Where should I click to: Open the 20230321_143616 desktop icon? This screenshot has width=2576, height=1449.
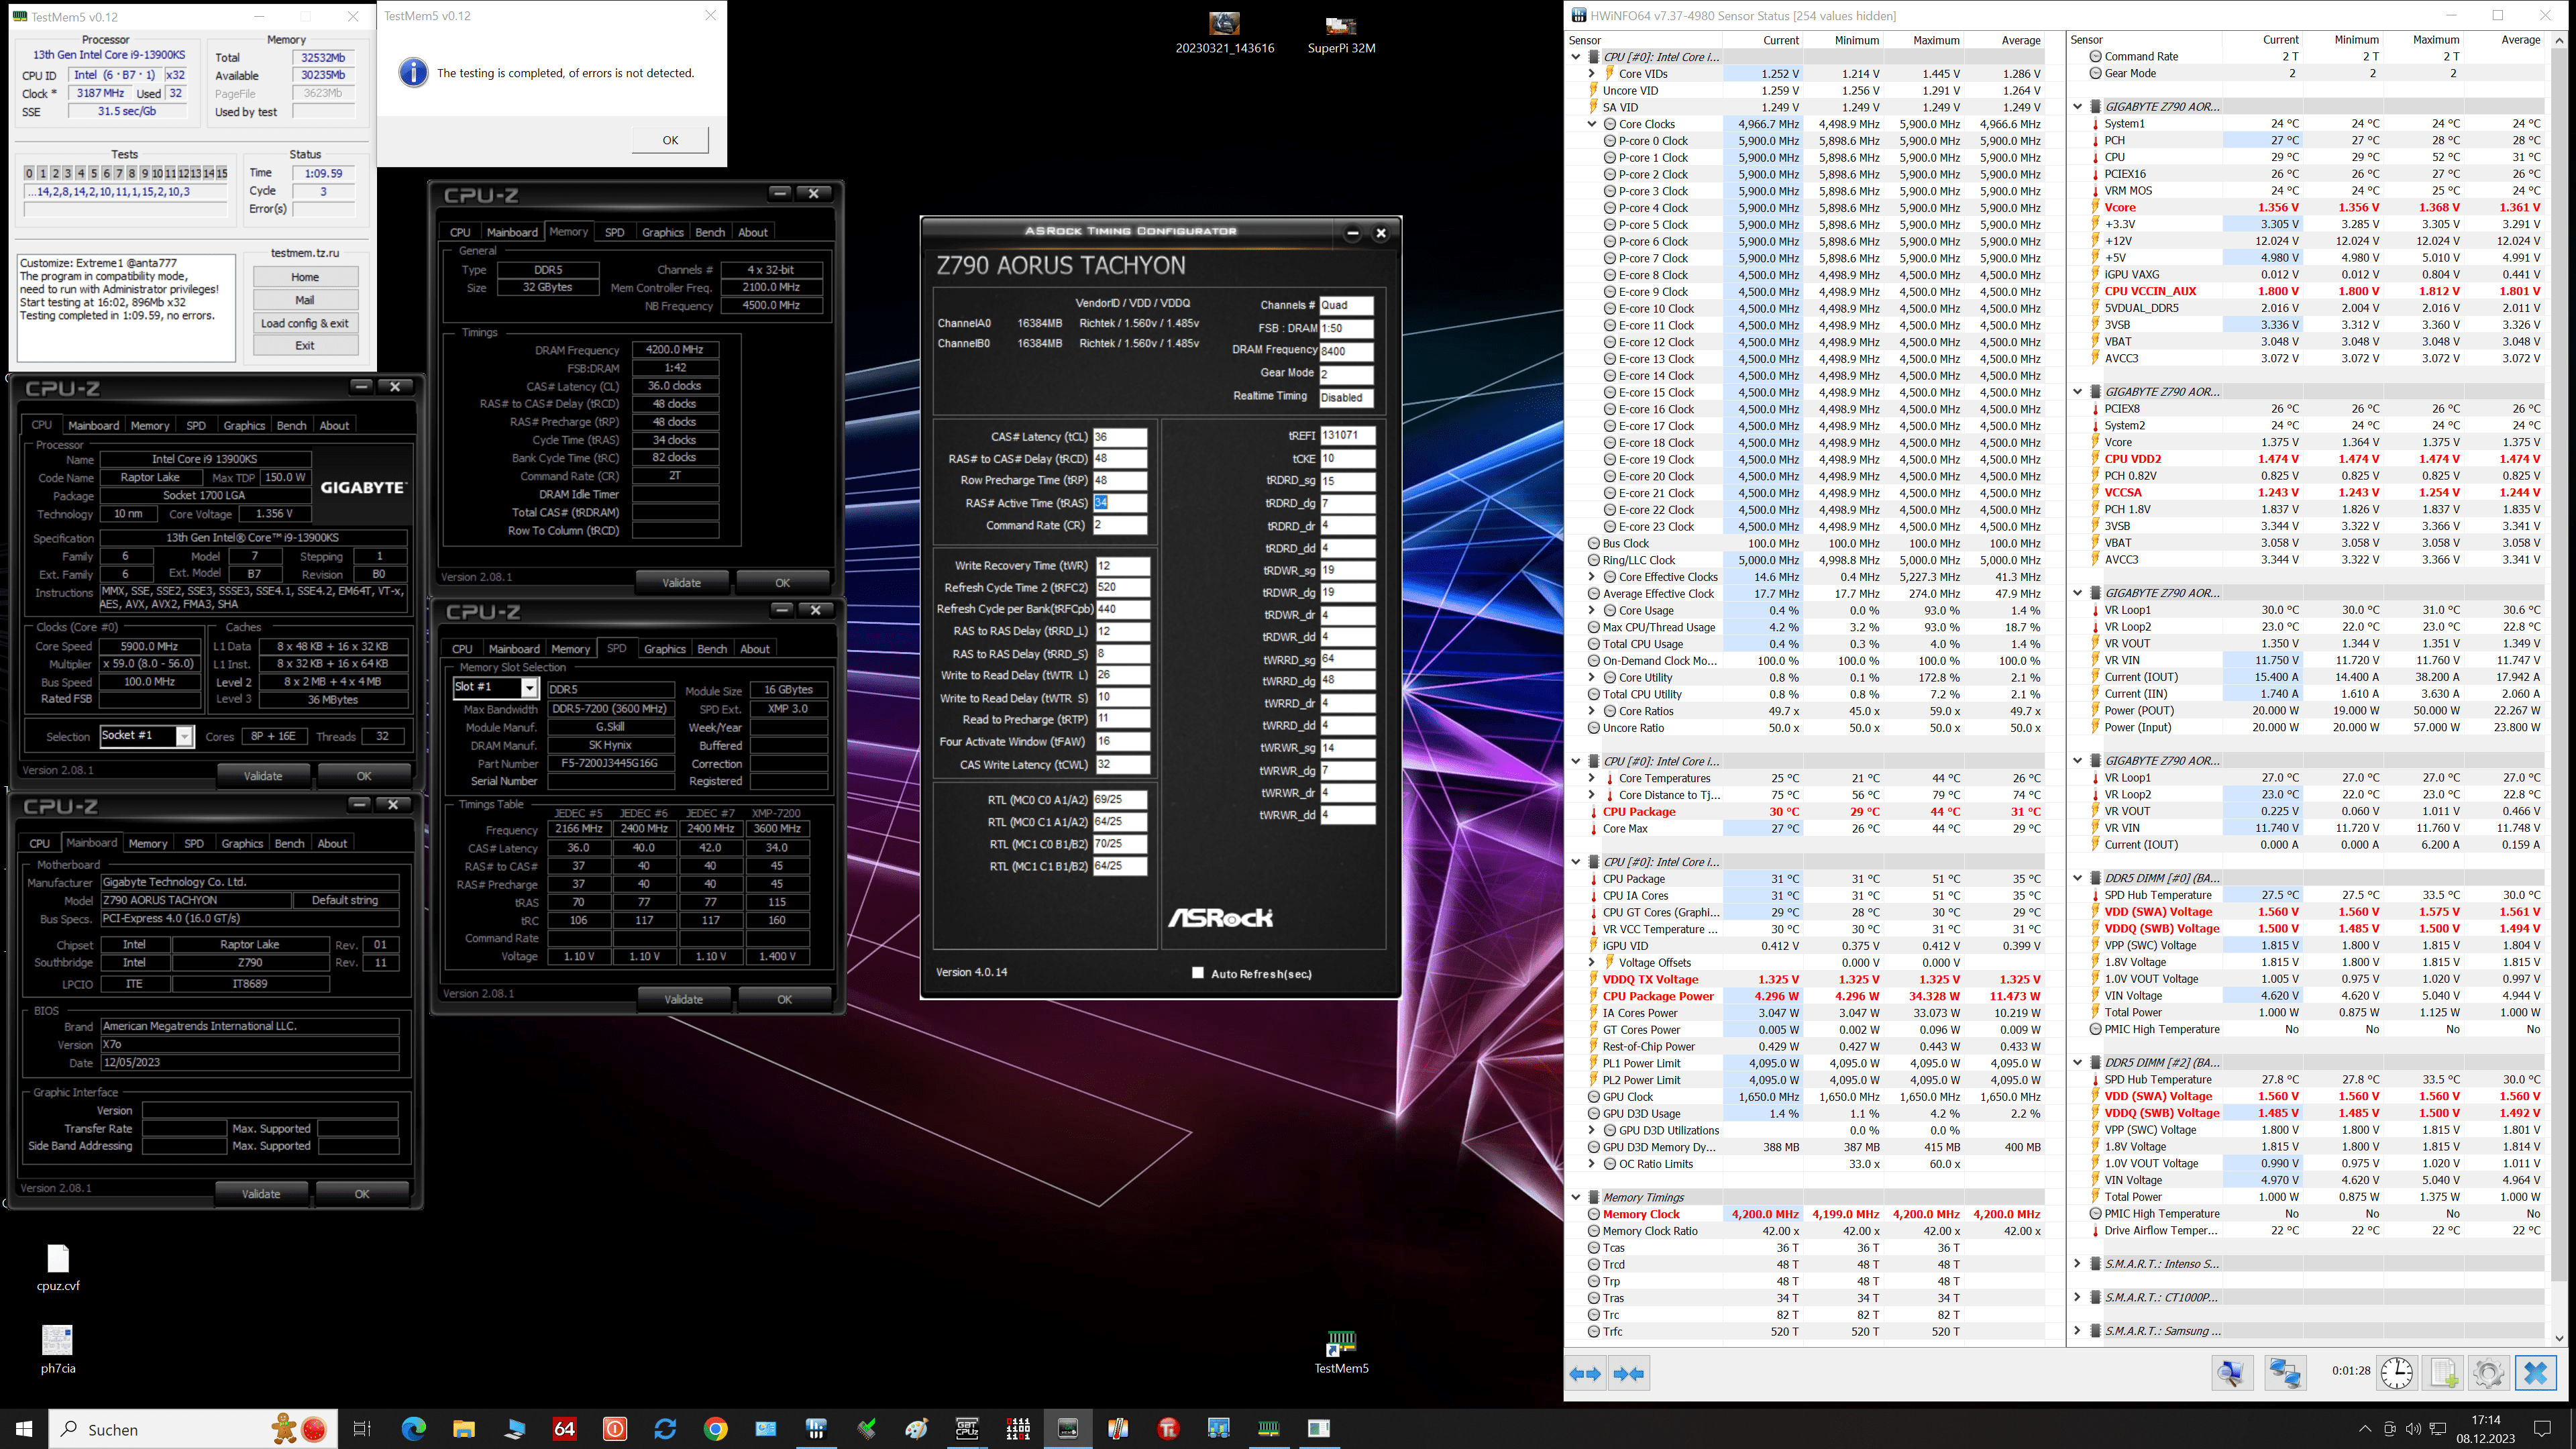click(x=1224, y=33)
